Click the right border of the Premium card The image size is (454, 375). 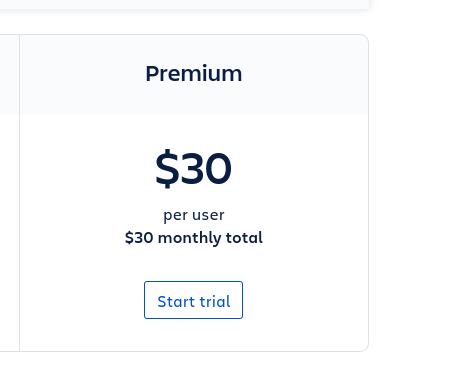coord(368,193)
